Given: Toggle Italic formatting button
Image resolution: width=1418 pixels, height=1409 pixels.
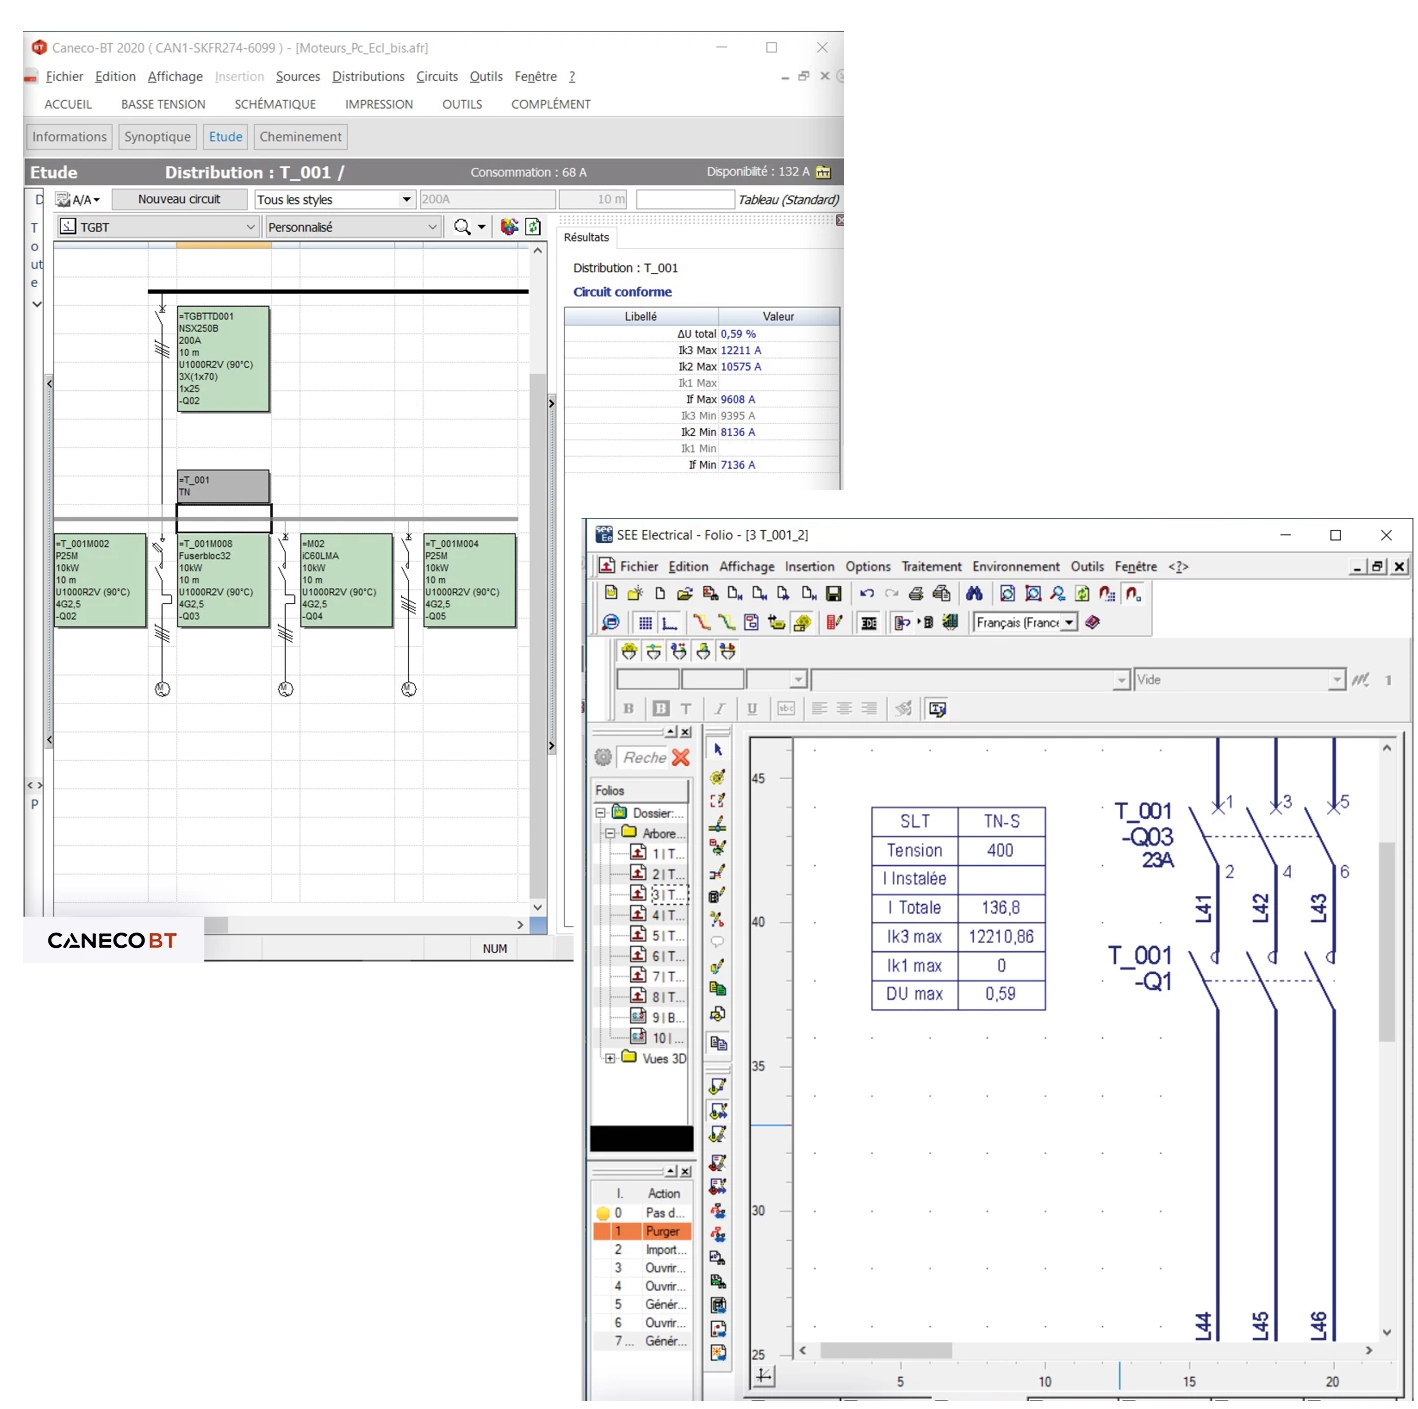Looking at the screenshot, I should 719,709.
